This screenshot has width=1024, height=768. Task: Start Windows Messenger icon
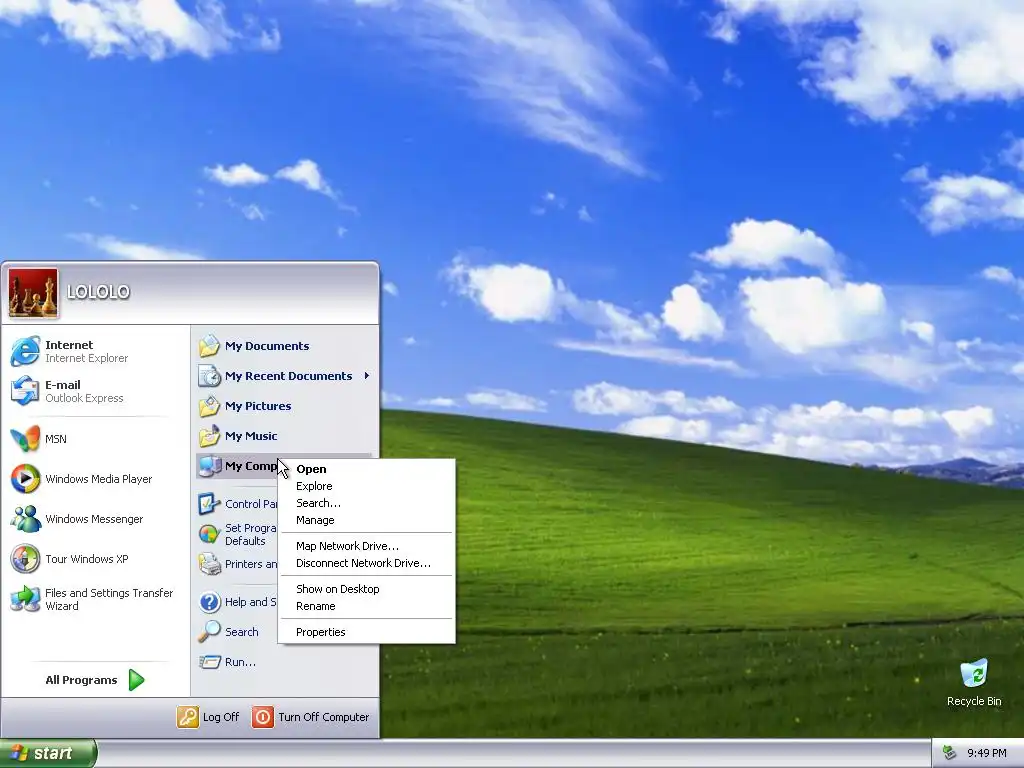(25, 519)
